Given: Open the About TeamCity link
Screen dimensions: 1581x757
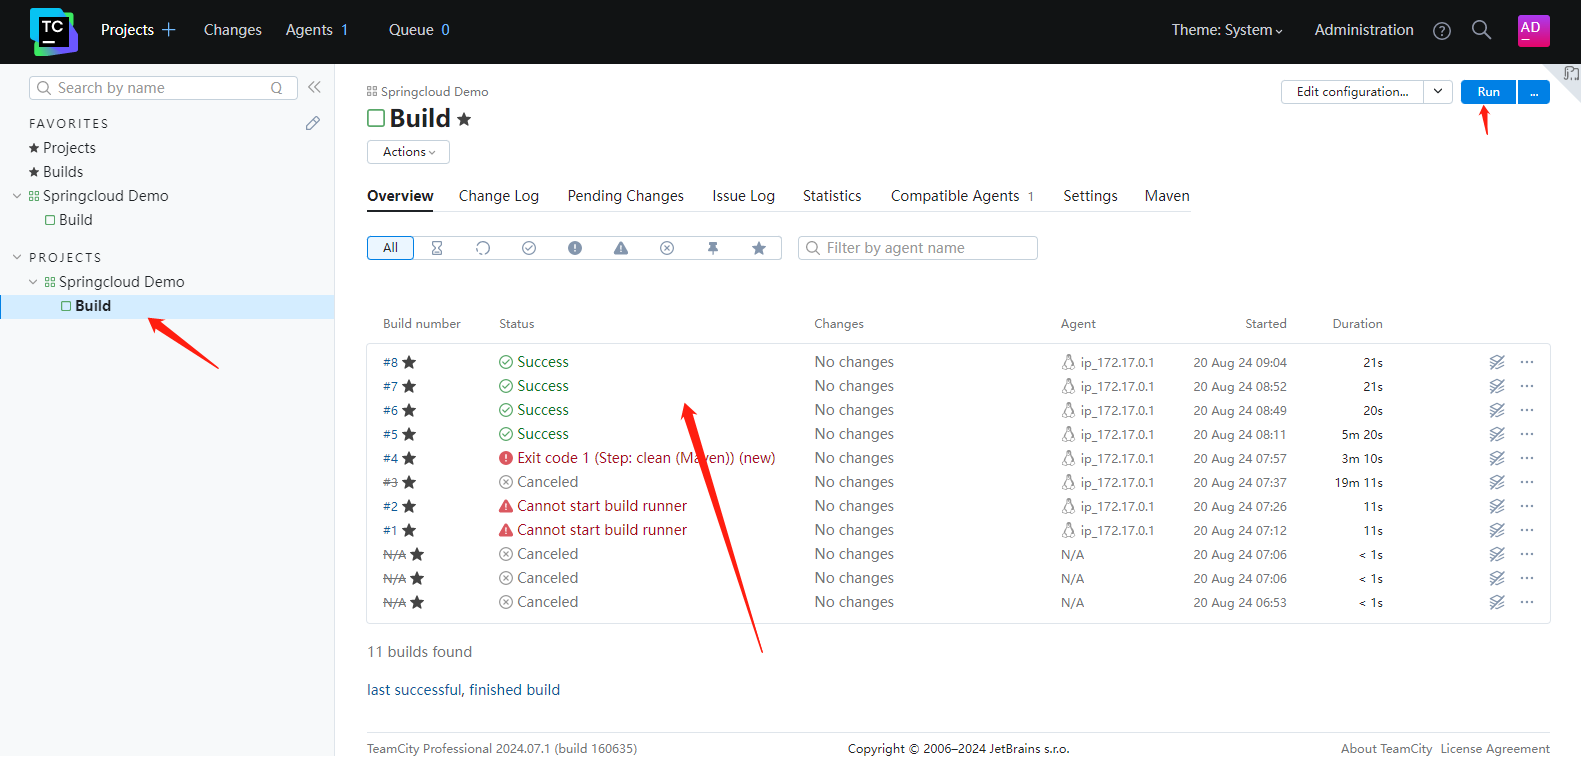Looking at the screenshot, I should pos(1386,749).
